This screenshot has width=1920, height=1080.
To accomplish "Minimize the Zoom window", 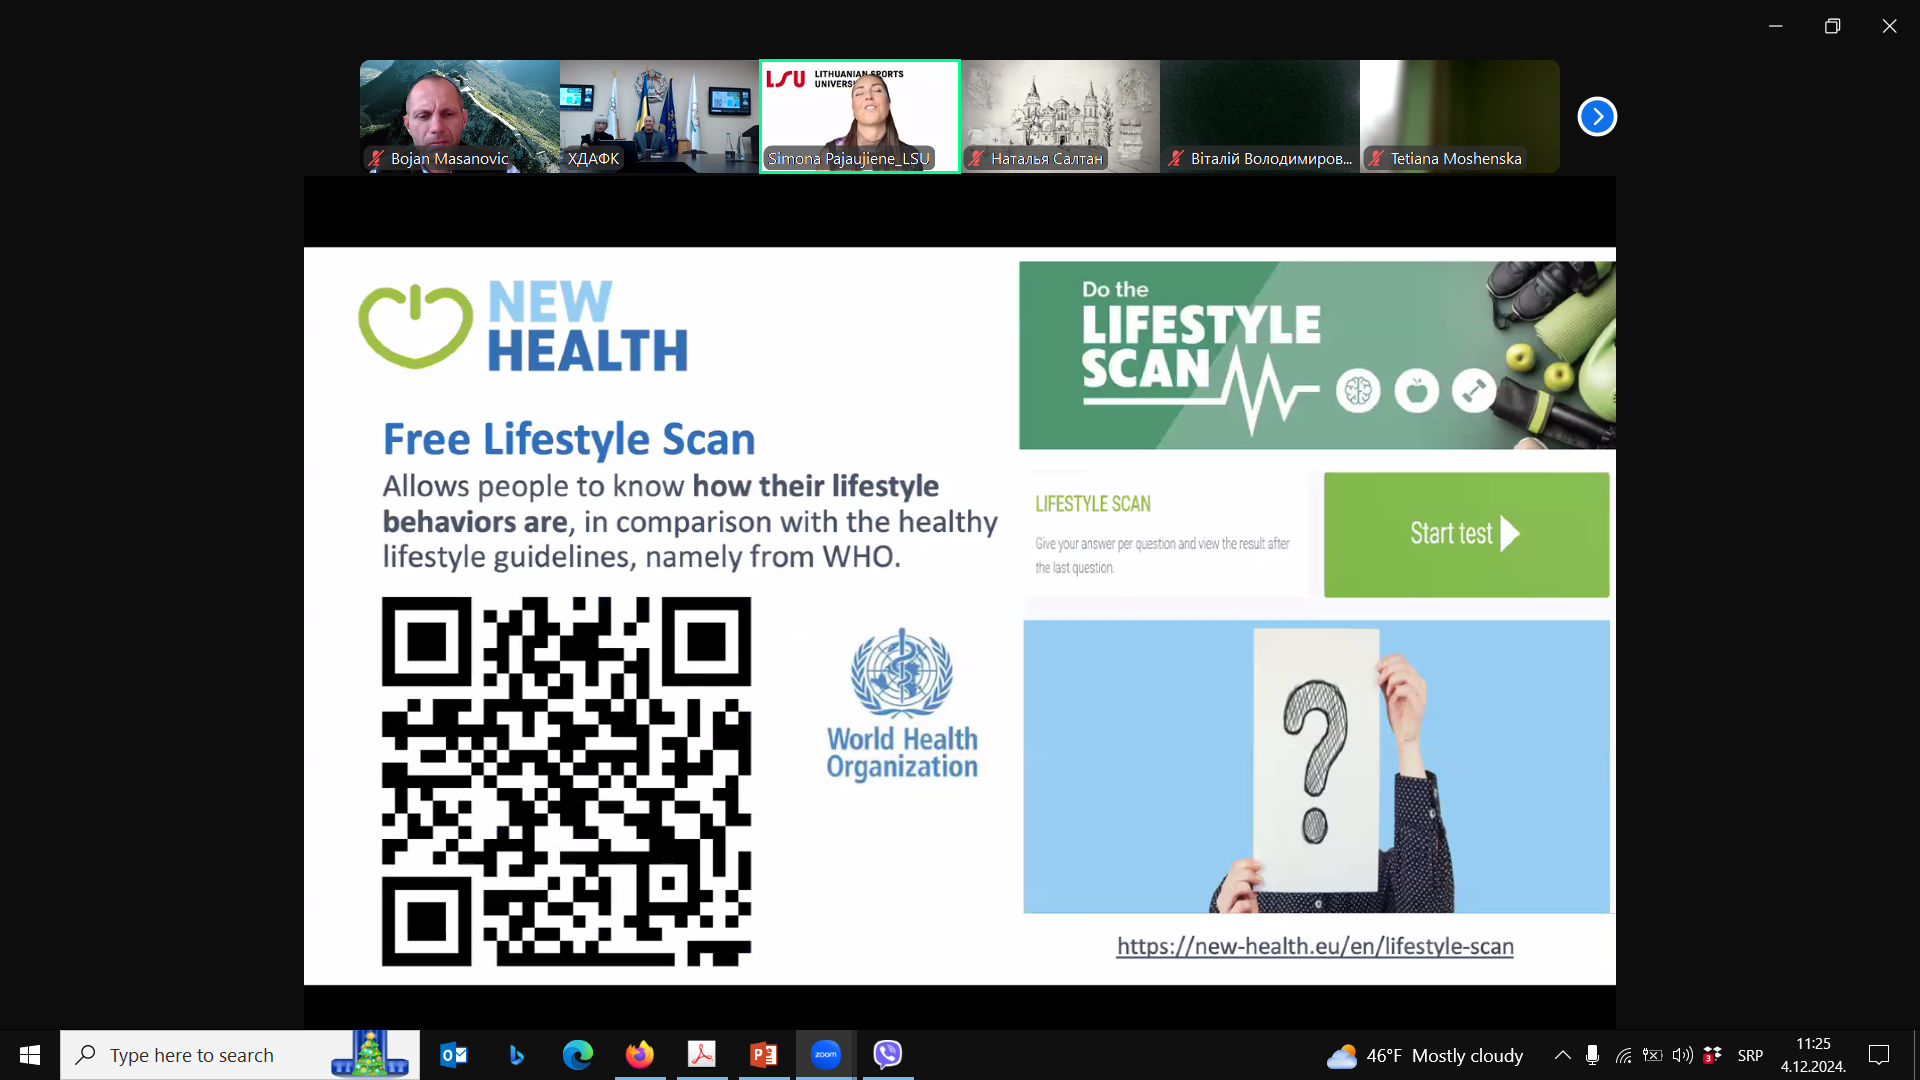I will point(1776,26).
